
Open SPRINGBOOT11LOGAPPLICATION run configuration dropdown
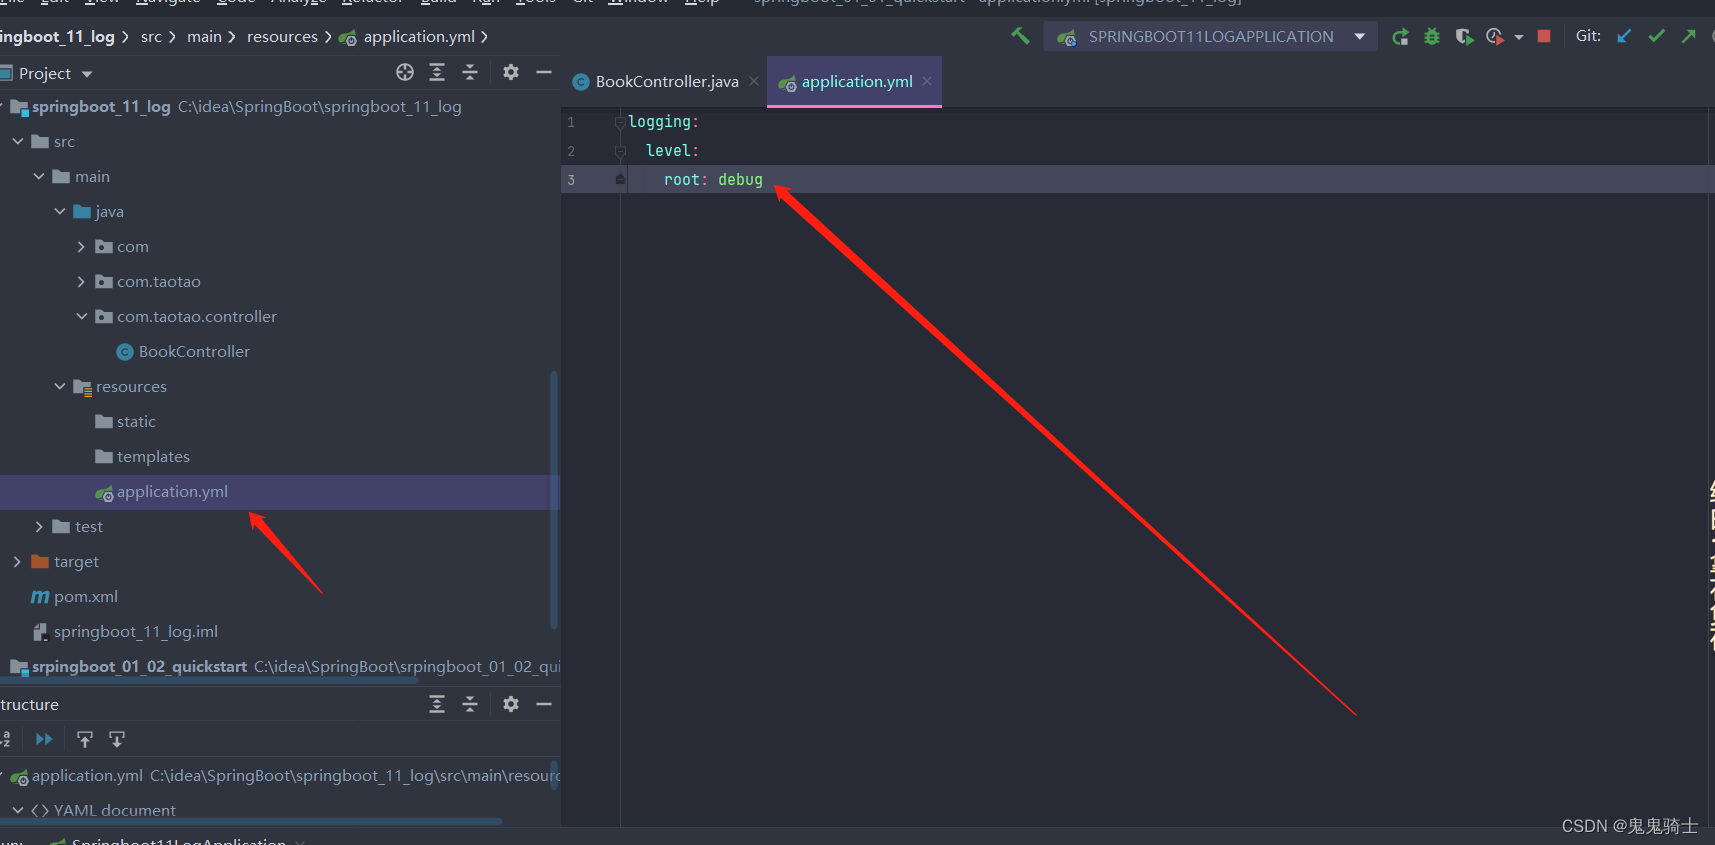(x=1210, y=37)
